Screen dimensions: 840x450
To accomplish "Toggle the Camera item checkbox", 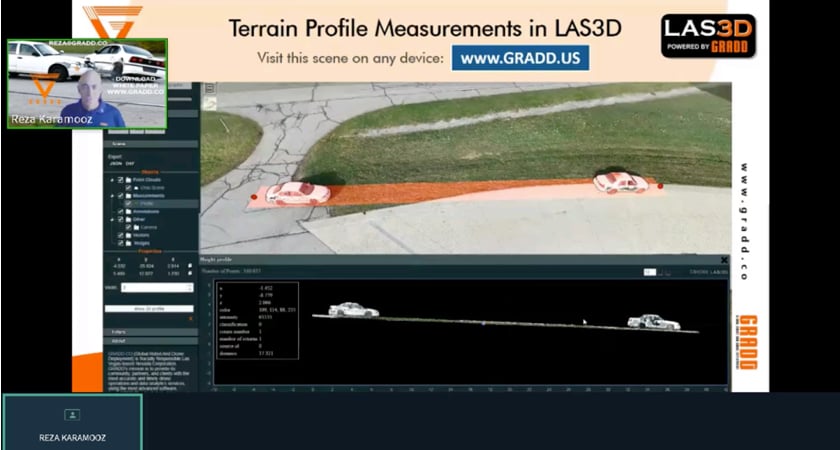I will tap(129, 228).
